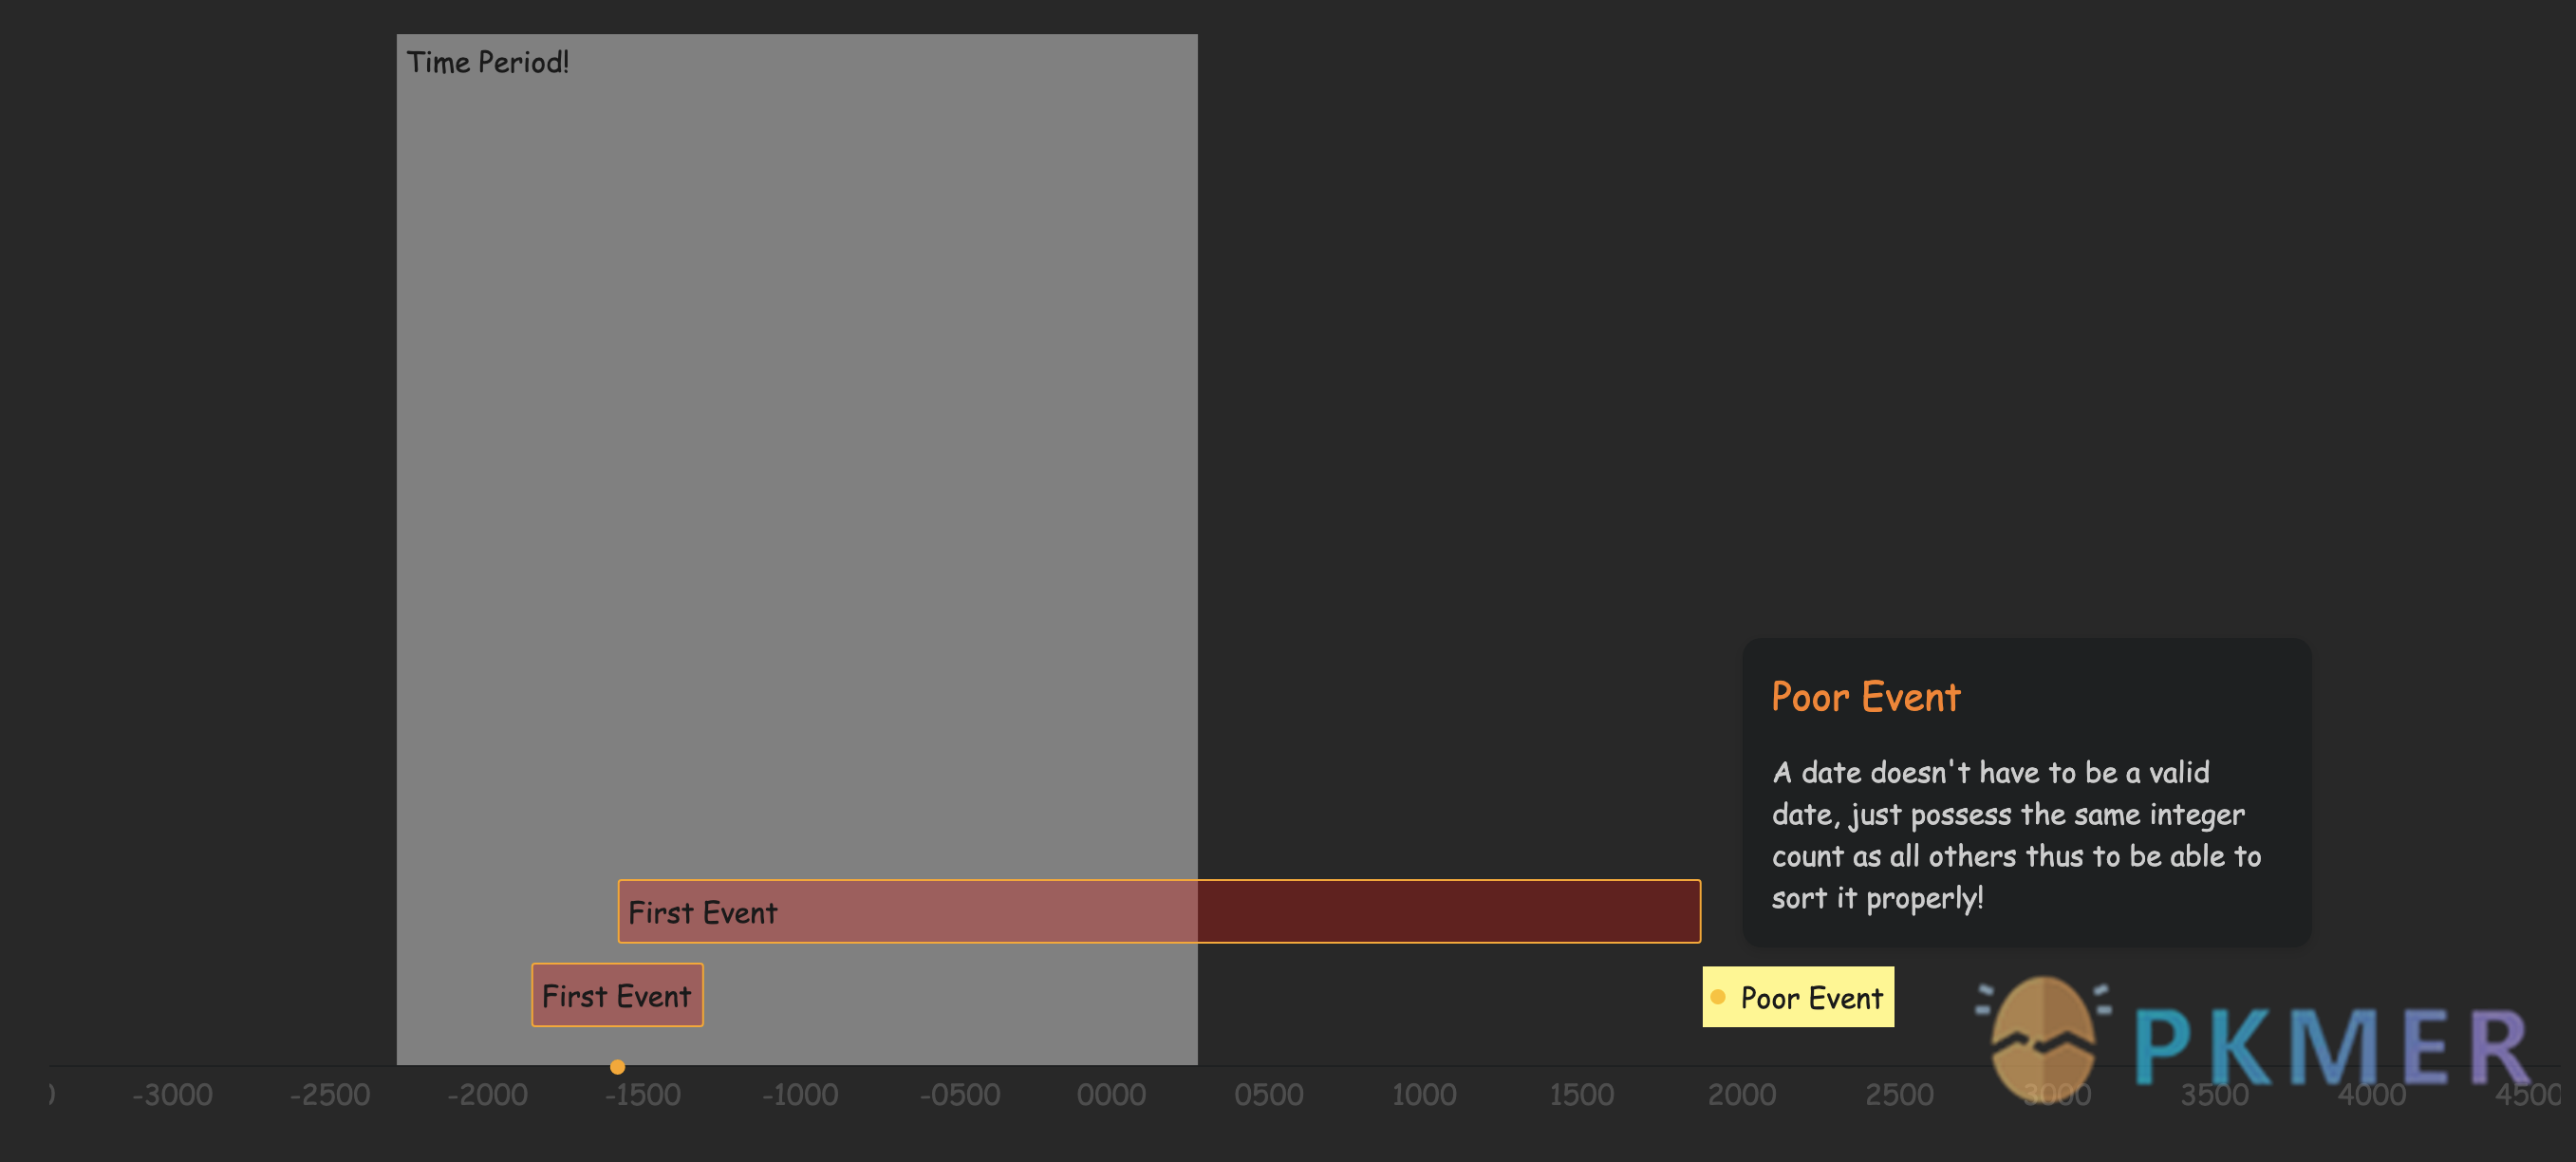Click the Time Period! label

487,63
